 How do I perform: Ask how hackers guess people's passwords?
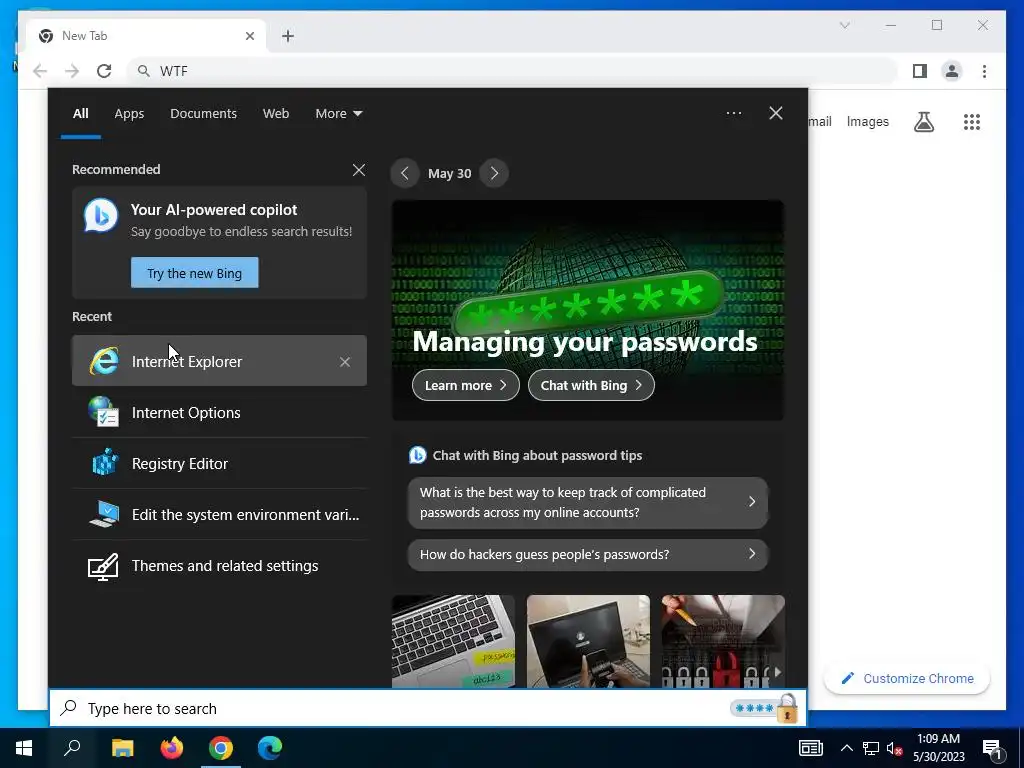(x=588, y=554)
